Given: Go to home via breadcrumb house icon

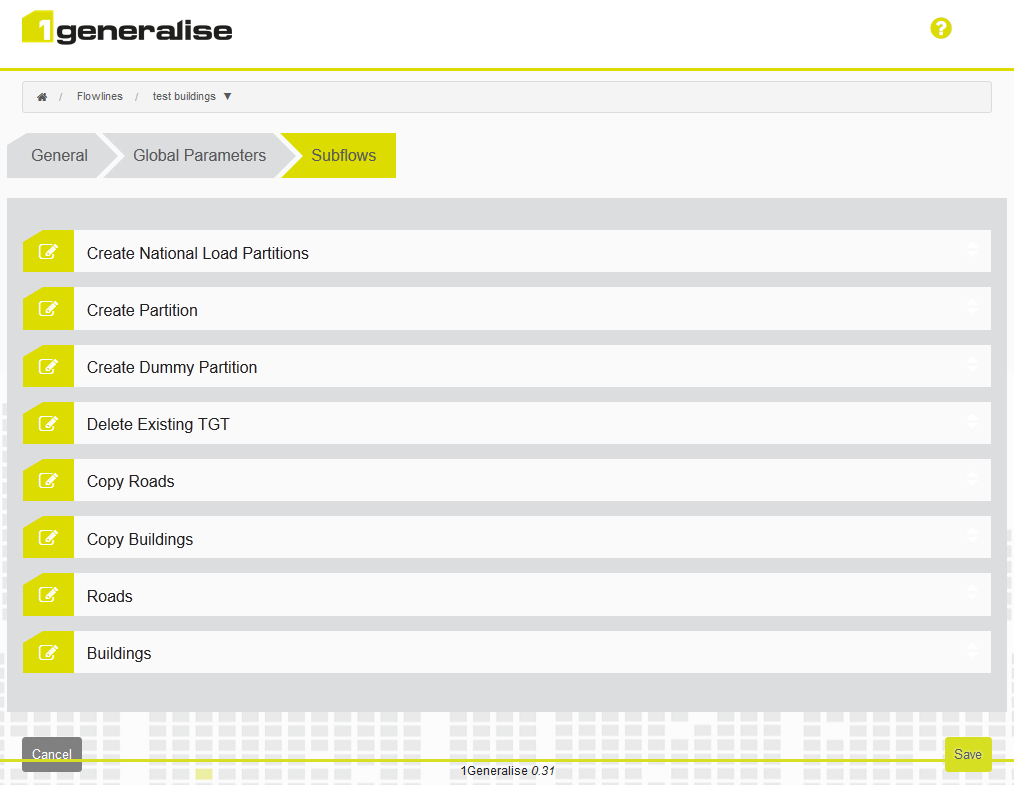Looking at the screenshot, I should tap(42, 97).
